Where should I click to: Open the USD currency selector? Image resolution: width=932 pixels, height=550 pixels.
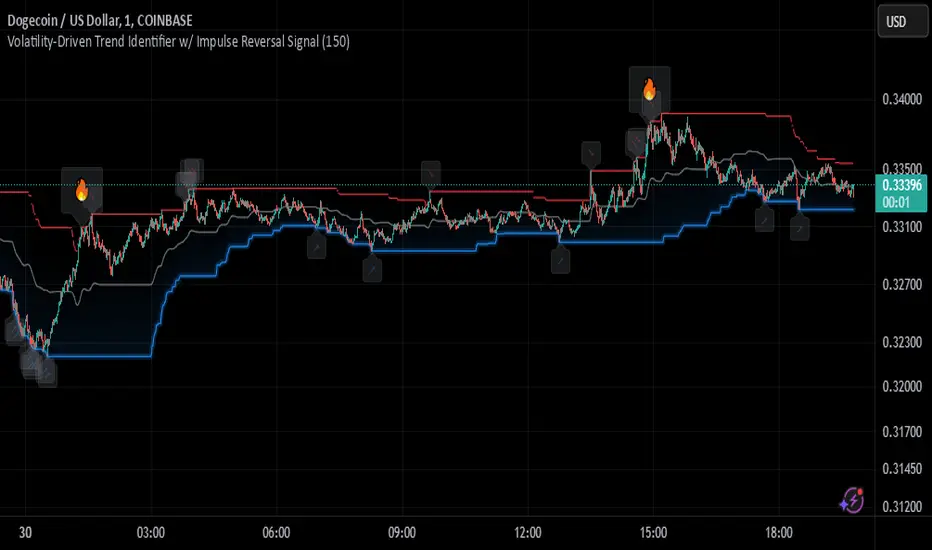pos(902,22)
